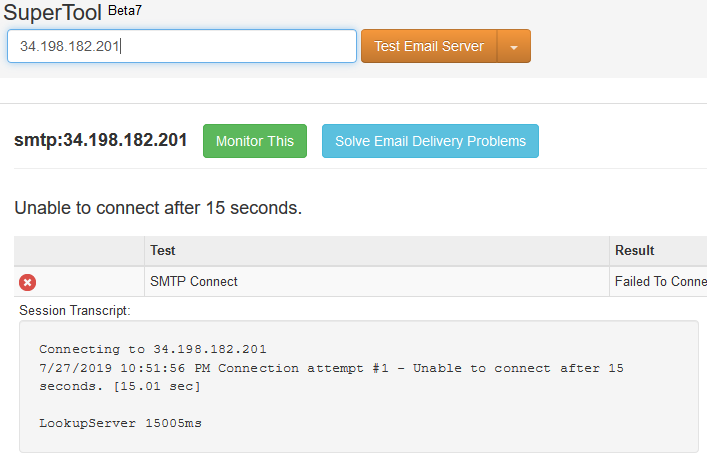The width and height of the screenshot is (707, 460).
Task: Click the '[15.01 sec]' text in transcript
Action: pos(157,386)
